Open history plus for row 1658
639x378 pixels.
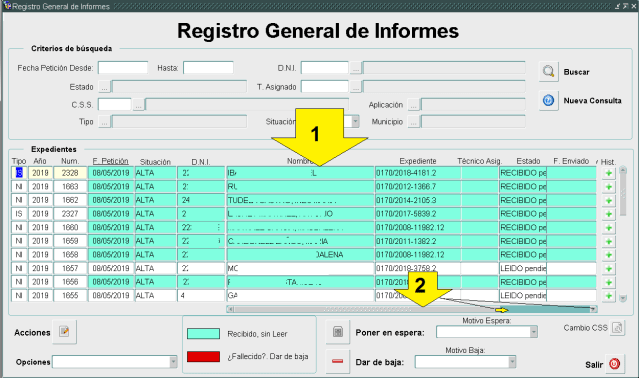pyautogui.click(x=608, y=255)
